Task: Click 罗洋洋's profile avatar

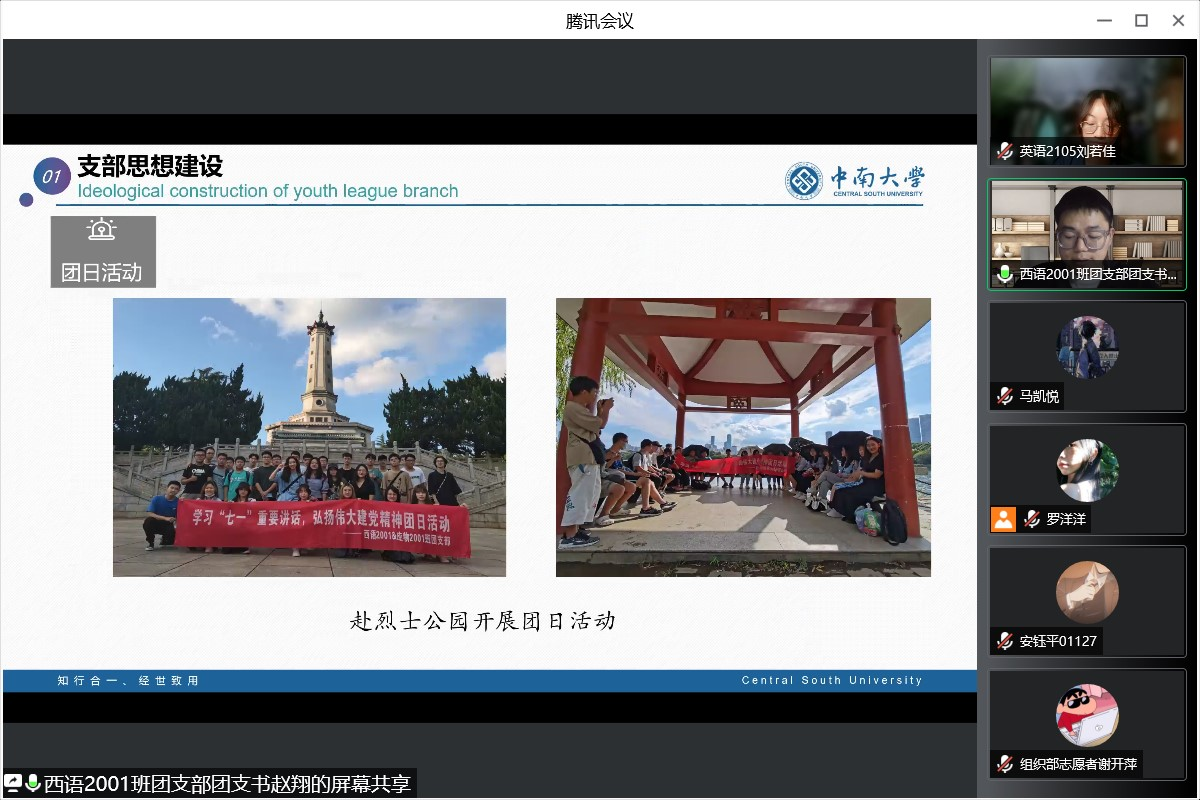Action: [1087, 470]
